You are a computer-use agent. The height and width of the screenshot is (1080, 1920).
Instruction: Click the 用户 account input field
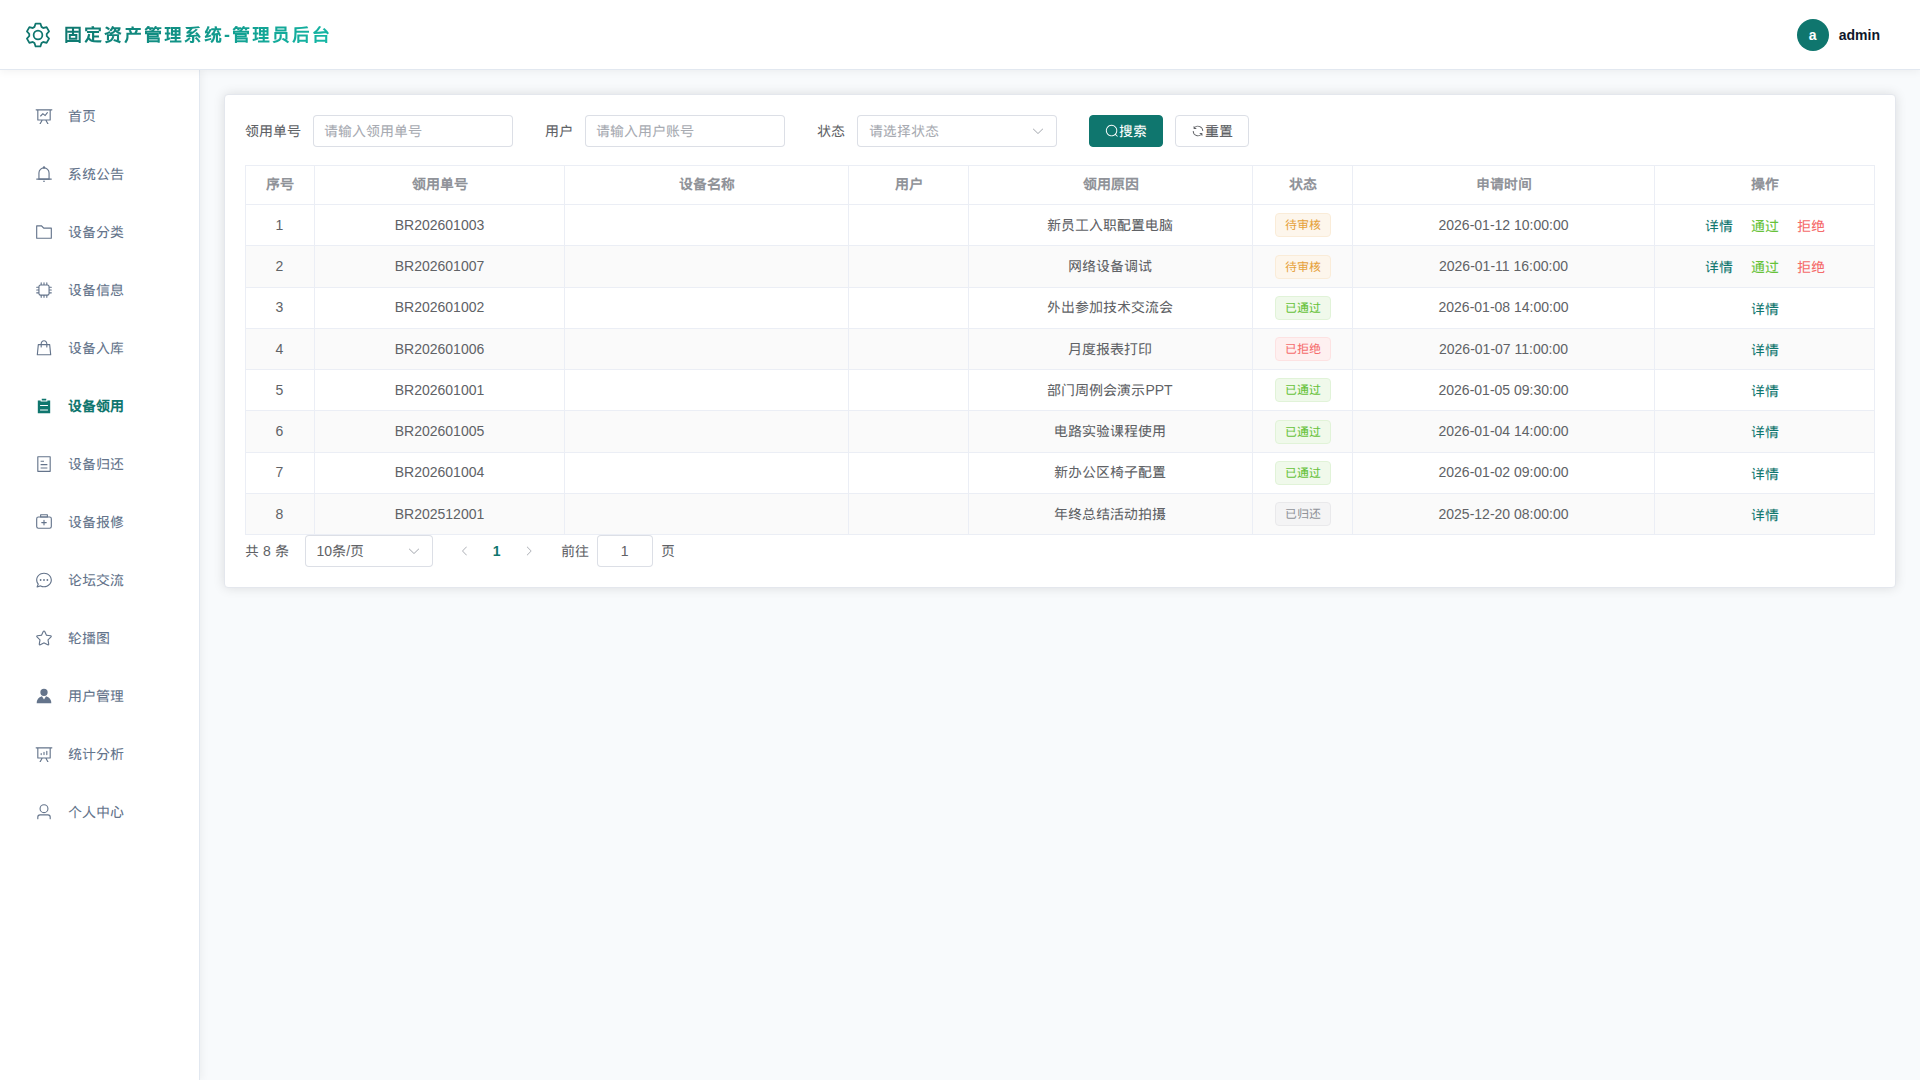point(684,131)
